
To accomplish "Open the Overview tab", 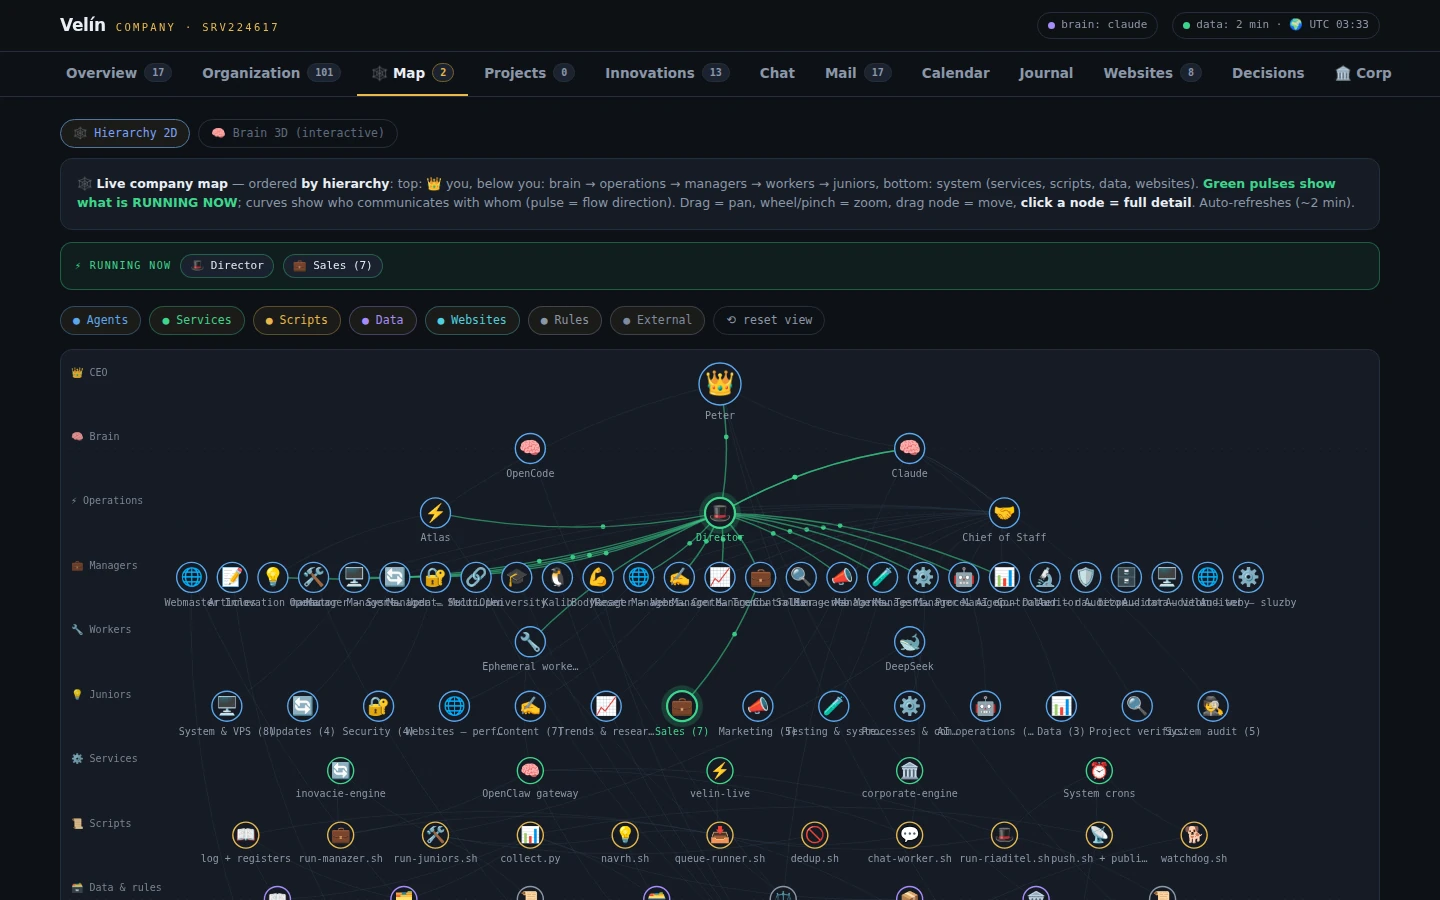I will coord(119,73).
